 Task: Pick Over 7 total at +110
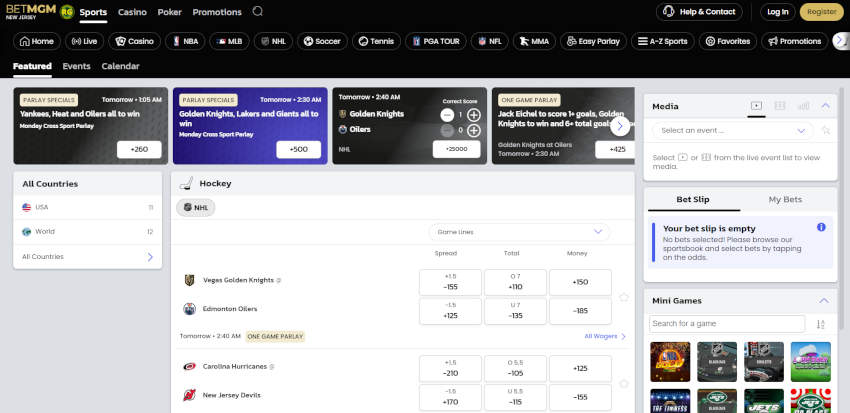(x=515, y=282)
